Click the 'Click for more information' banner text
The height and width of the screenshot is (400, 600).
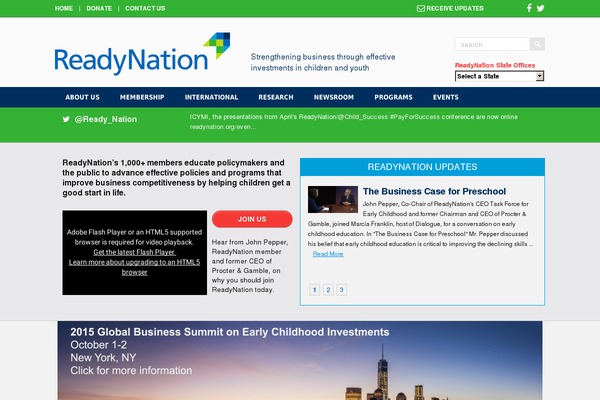(131, 371)
